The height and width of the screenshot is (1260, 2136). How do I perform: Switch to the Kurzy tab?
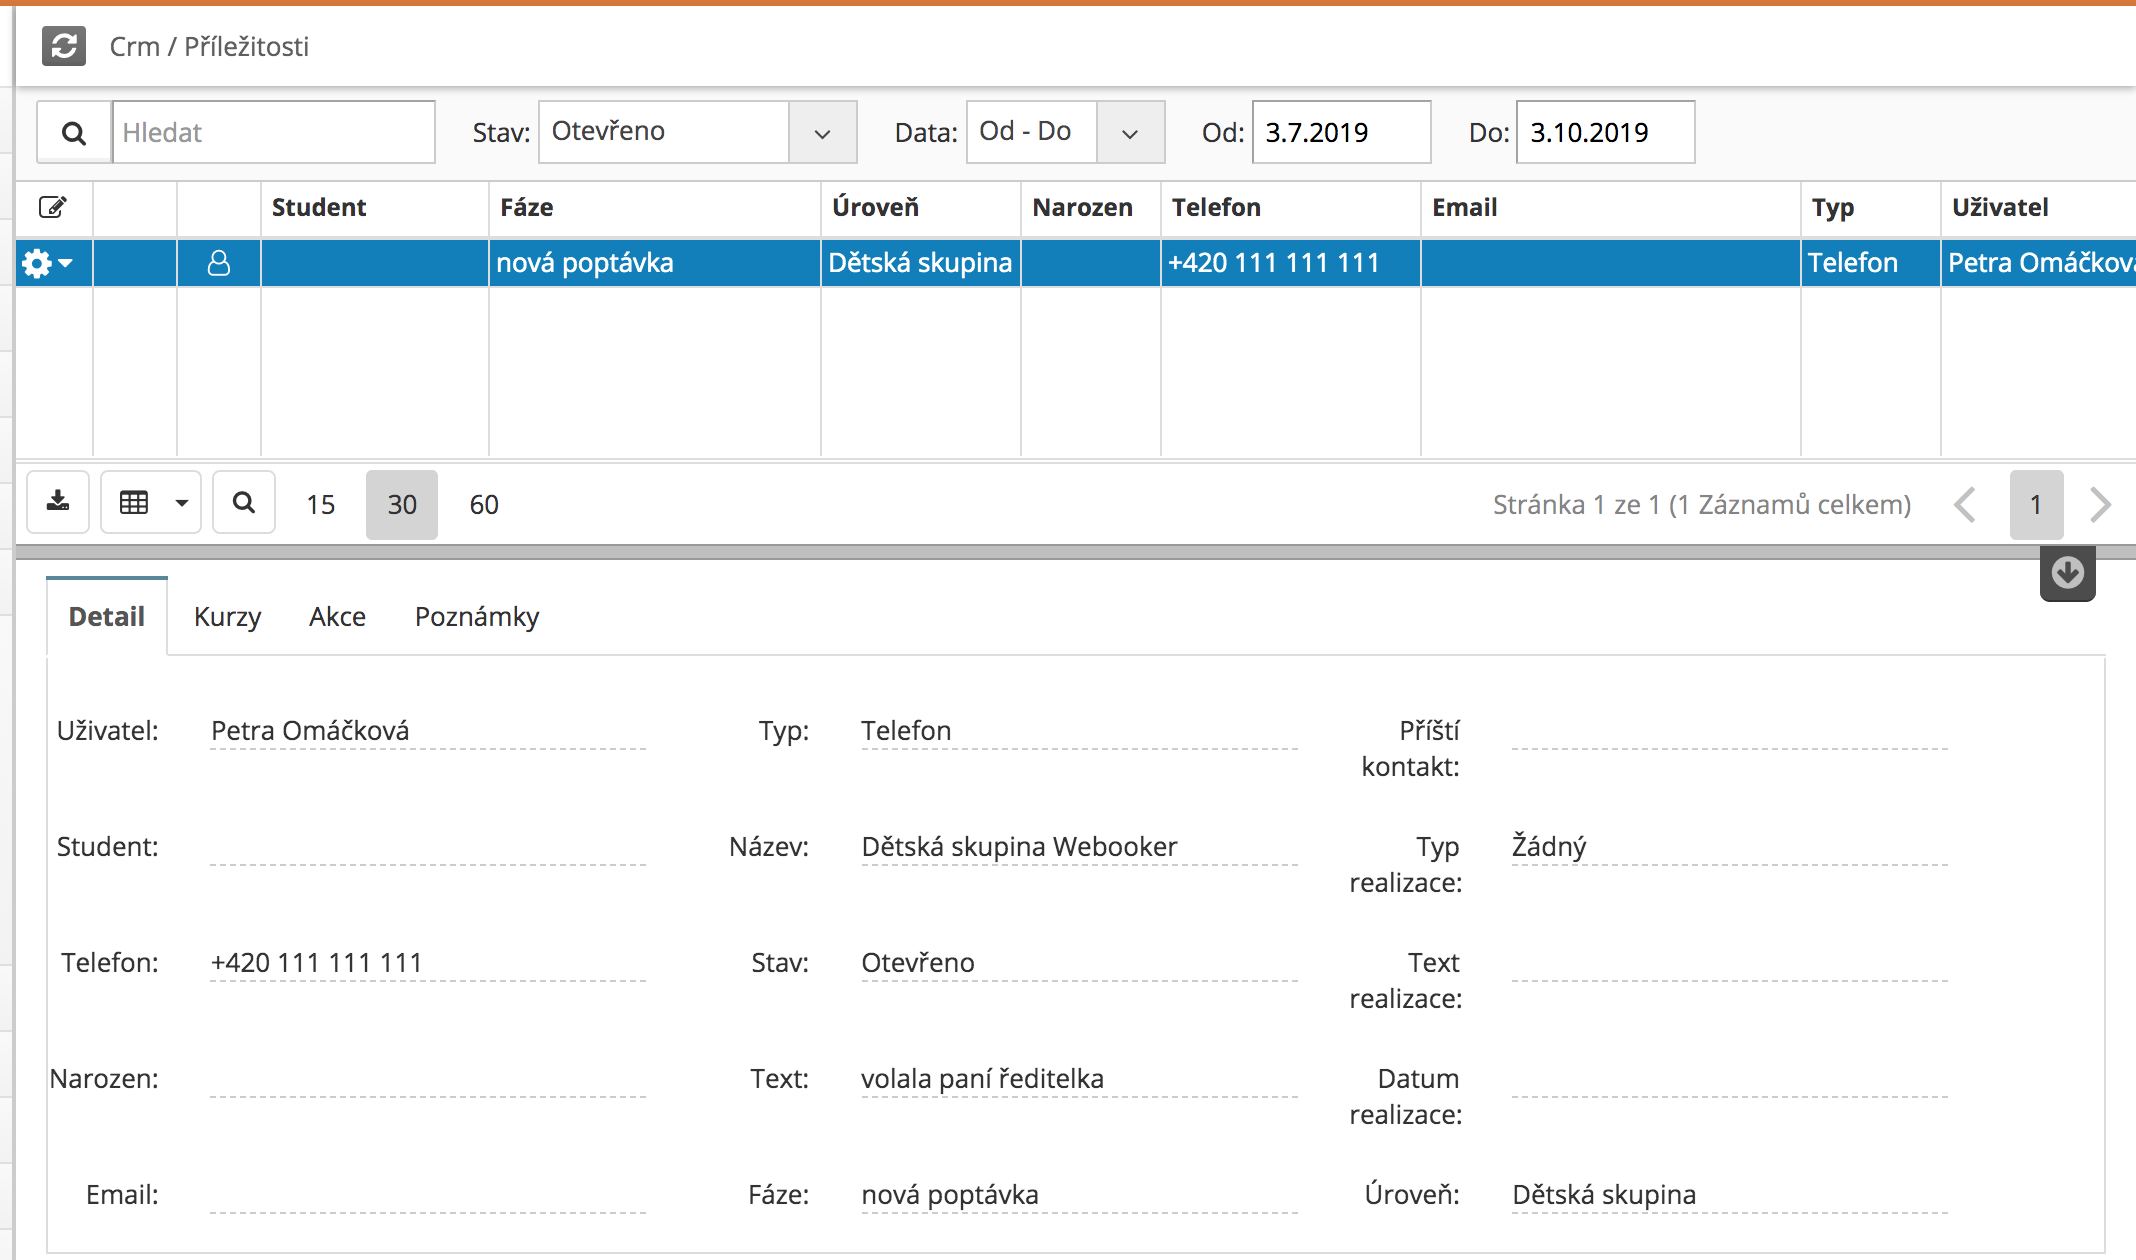(227, 617)
